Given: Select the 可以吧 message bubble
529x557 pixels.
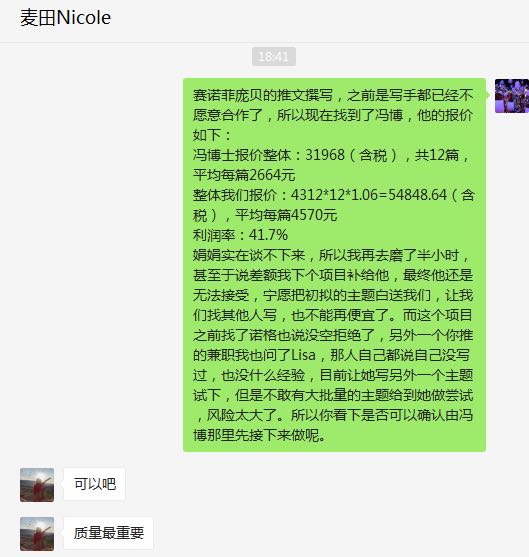Looking at the screenshot, I should [x=95, y=484].
